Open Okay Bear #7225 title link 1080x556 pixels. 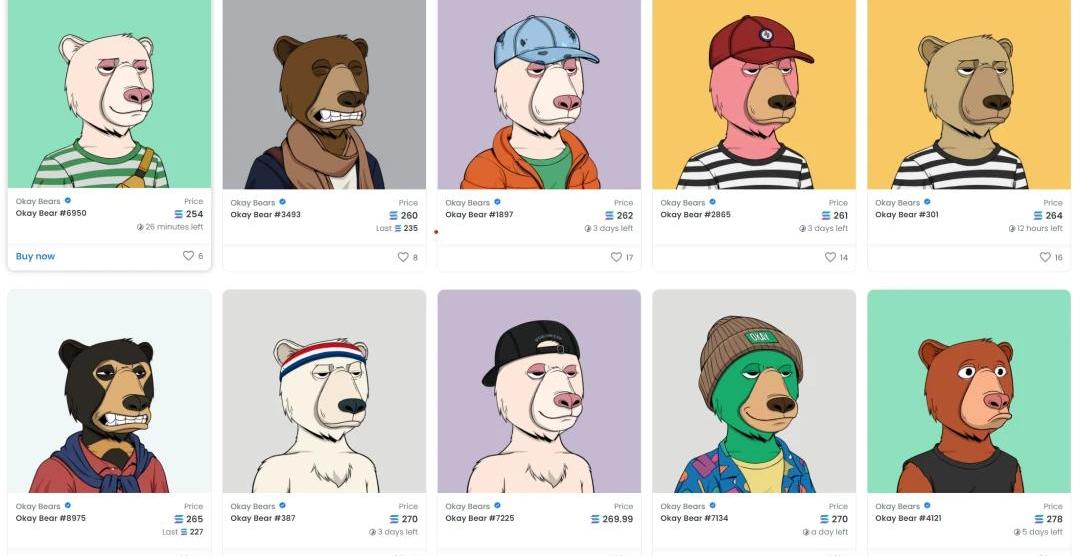(x=479, y=518)
